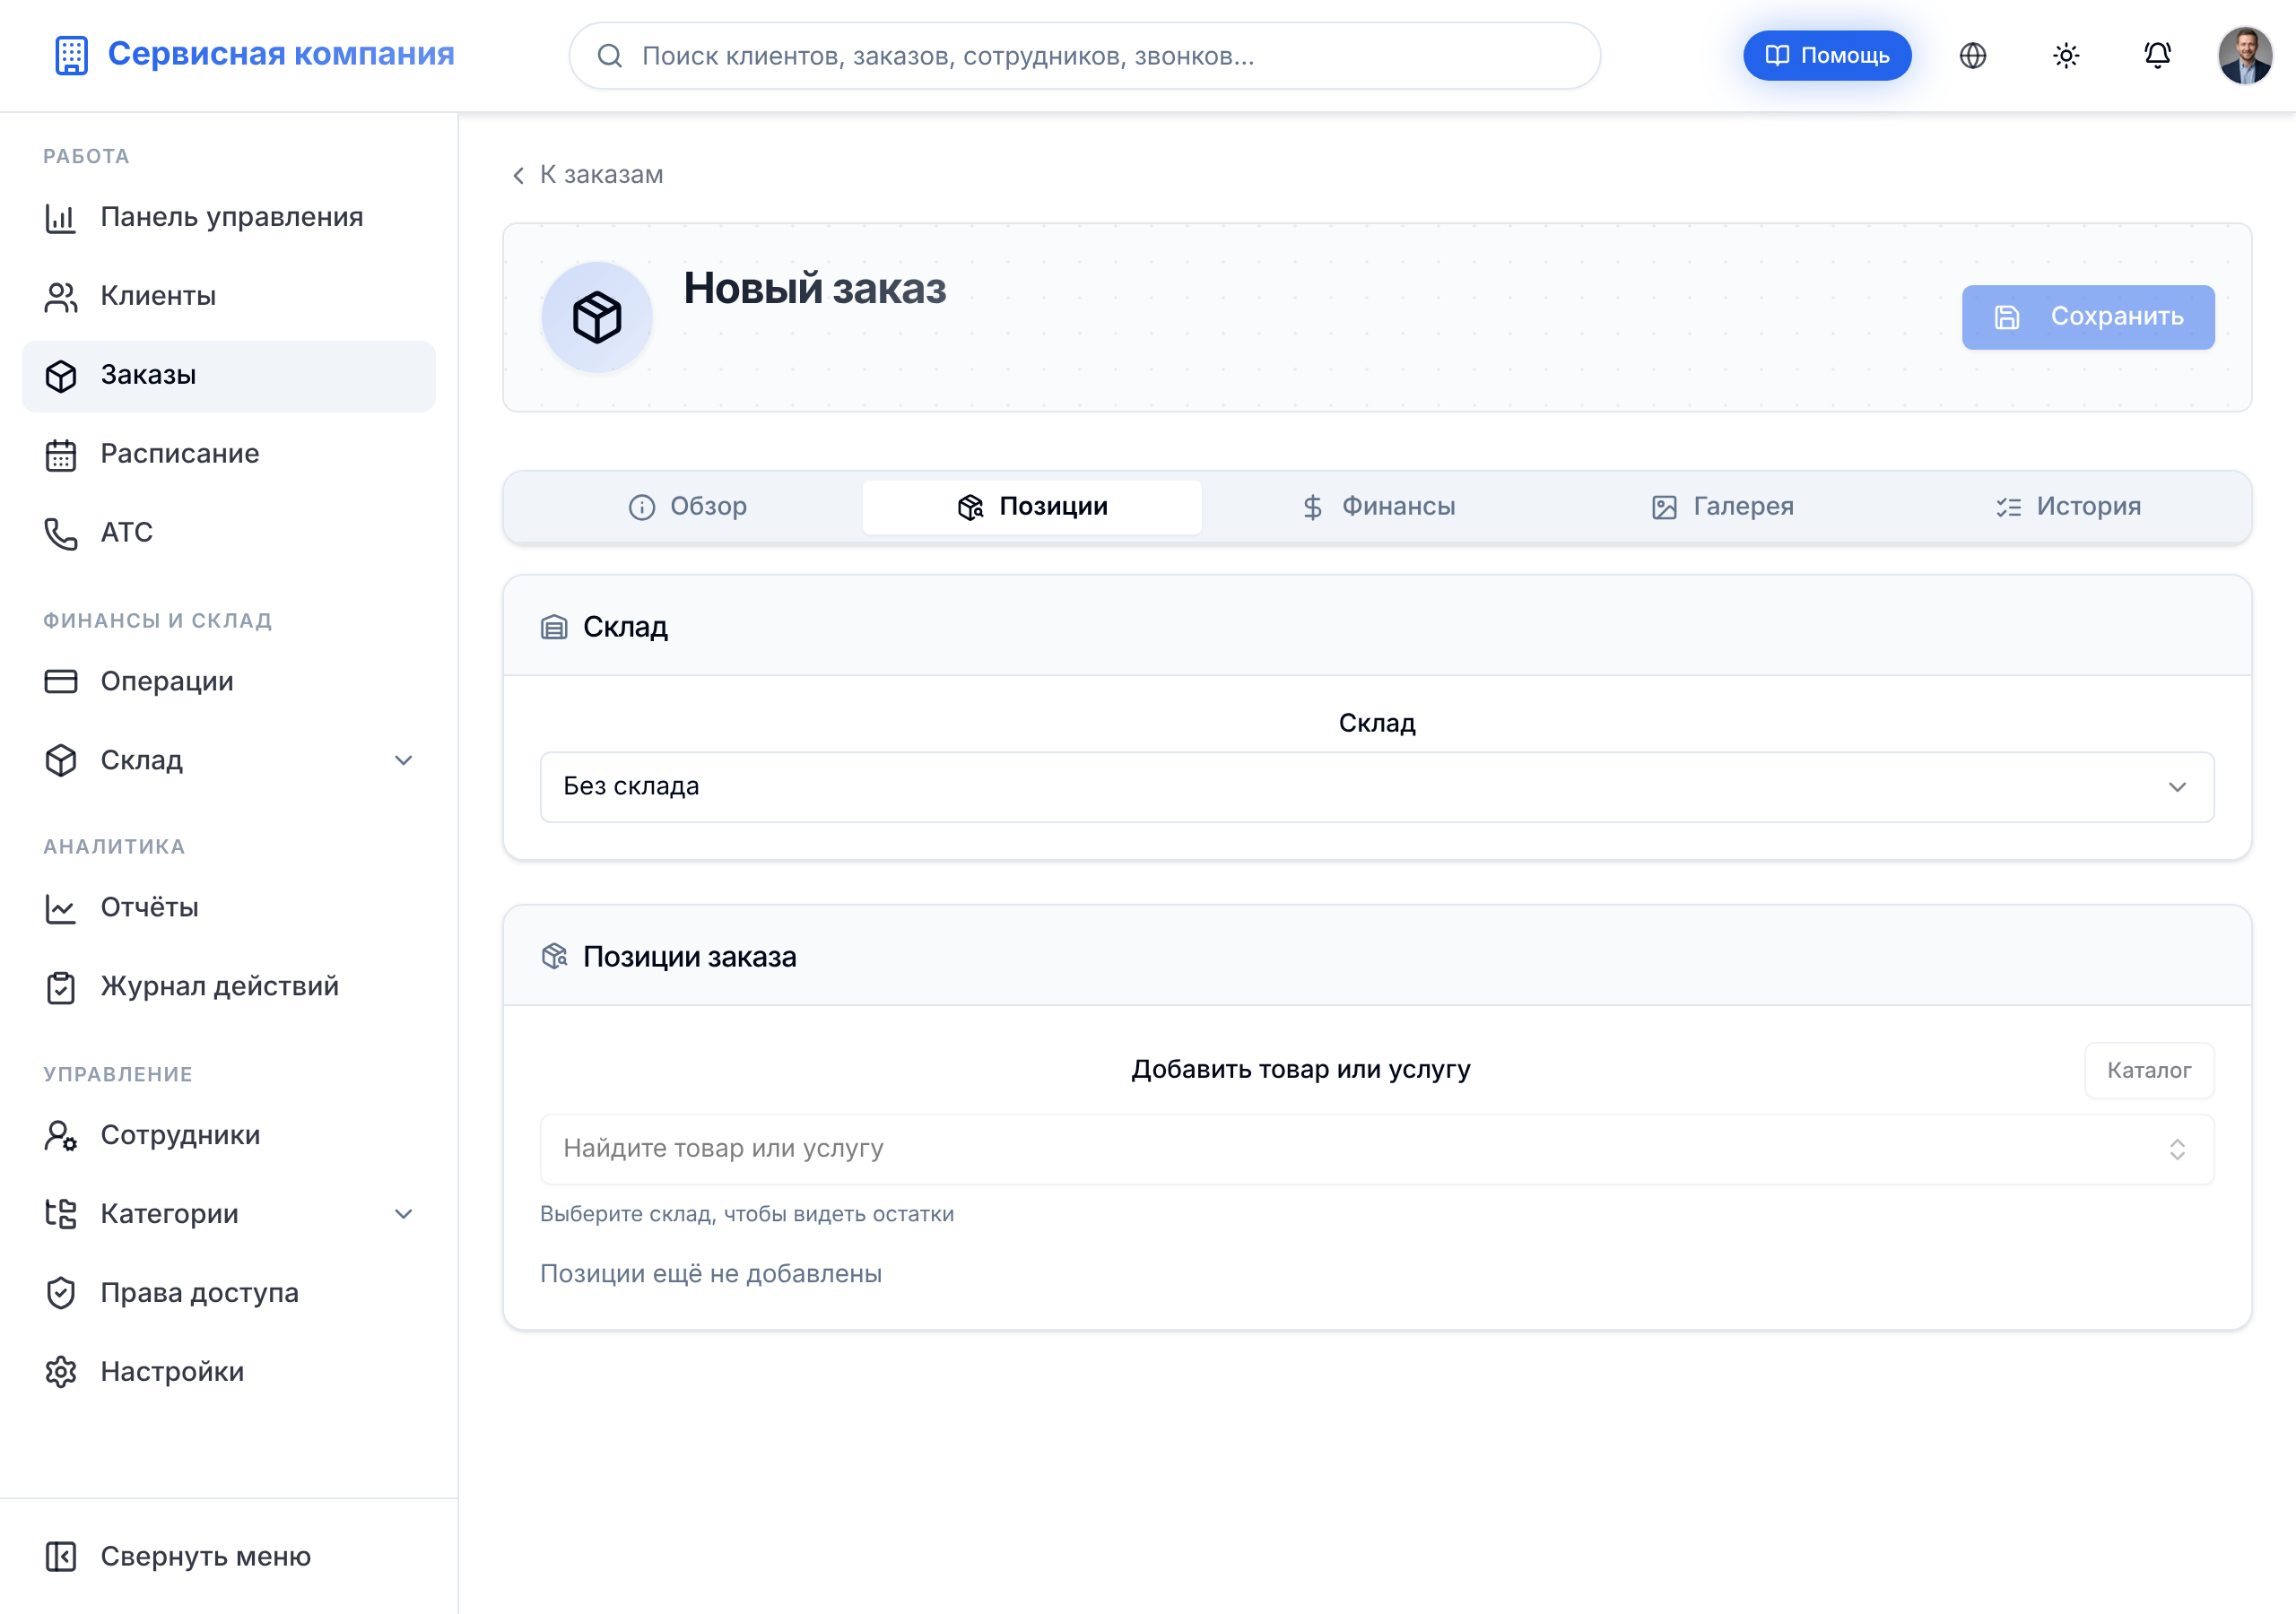Toggle light theme sun icon
The height and width of the screenshot is (1614, 2296).
[2065, 56]
